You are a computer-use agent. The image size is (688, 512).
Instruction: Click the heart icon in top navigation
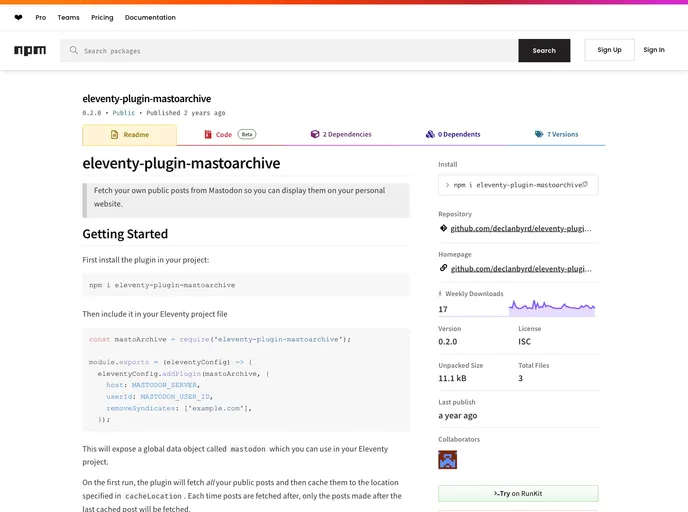[18, 18]
